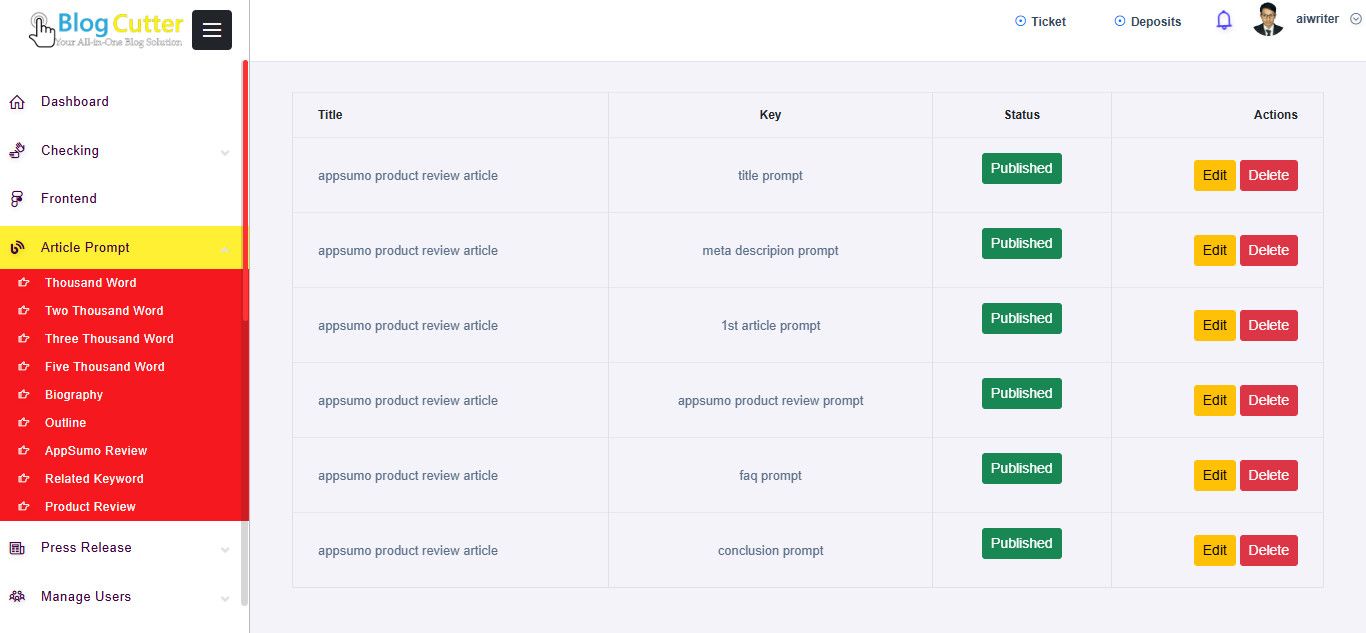
Task: Open the aiwriter profile avatar
Action: point(1268,20)
